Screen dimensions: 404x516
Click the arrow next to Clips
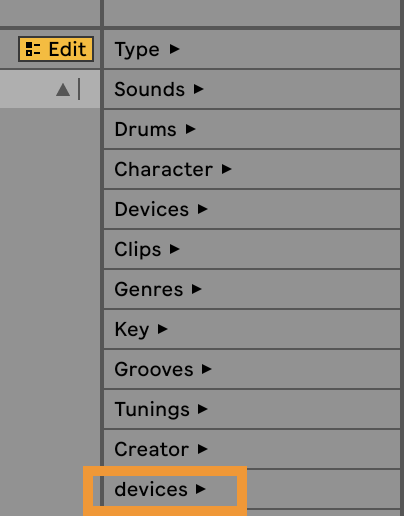[x=174, y=249]
